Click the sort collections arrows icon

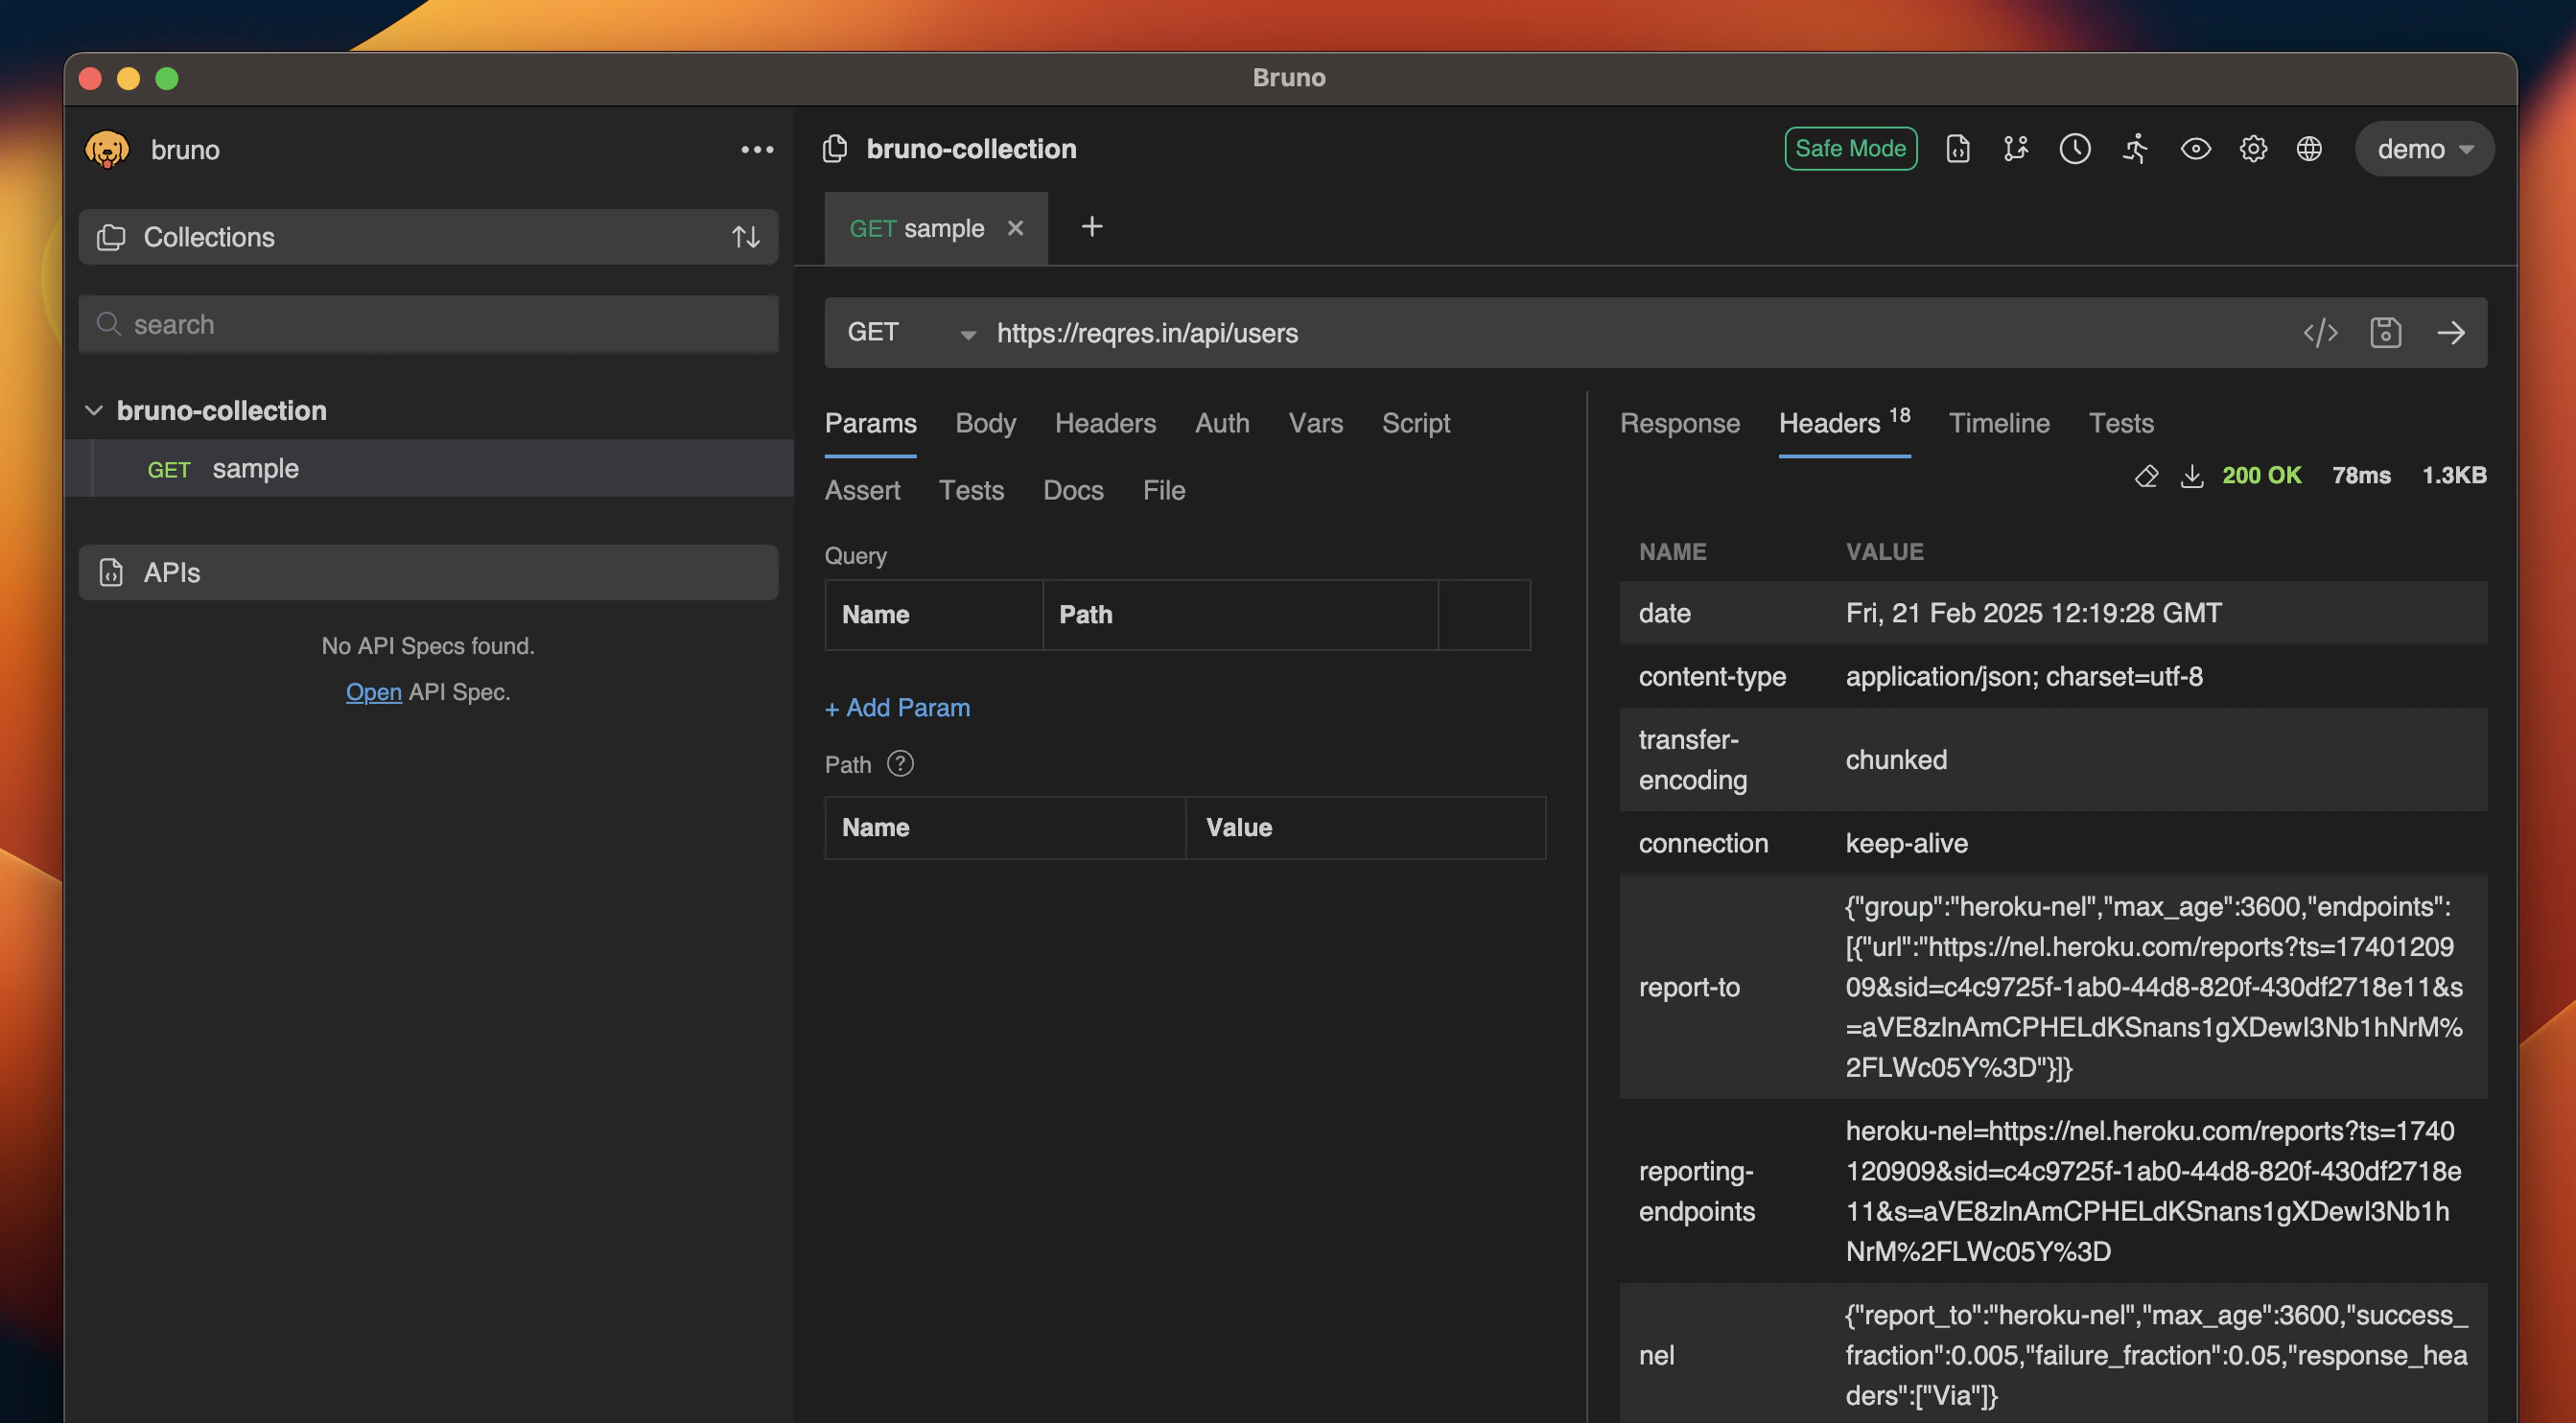[x=745, y=237]
